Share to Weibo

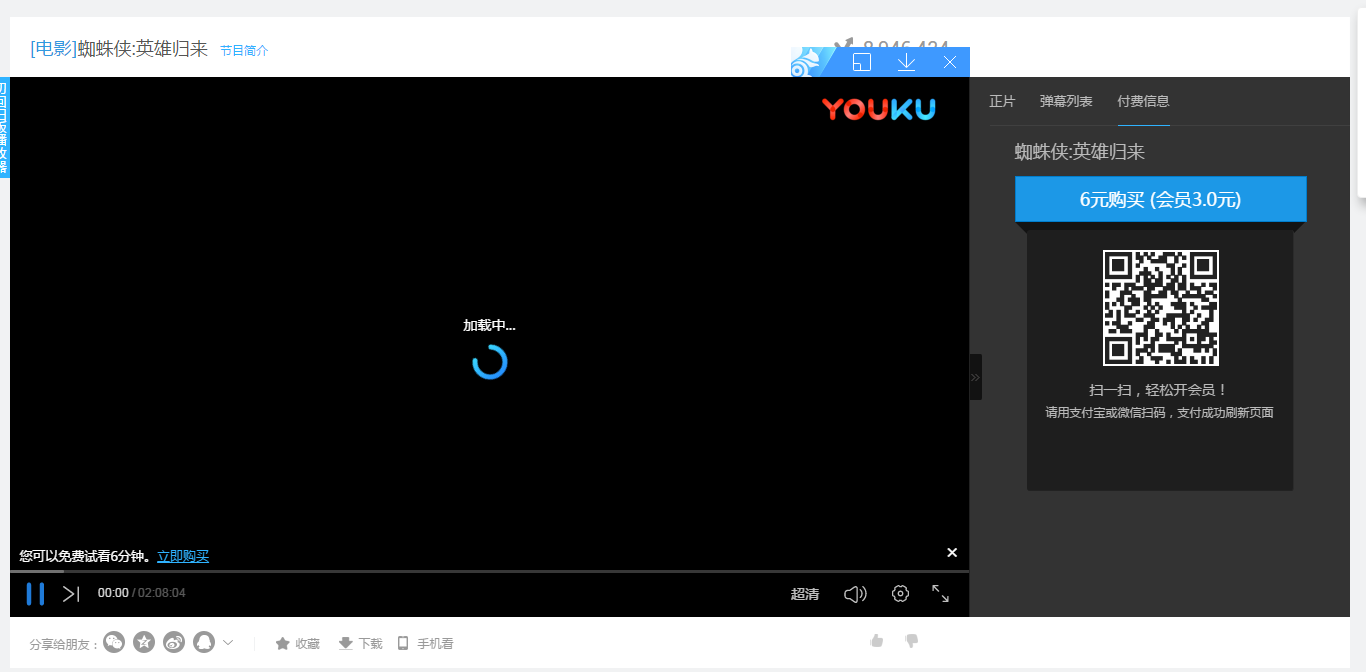[x=174, y=642]
